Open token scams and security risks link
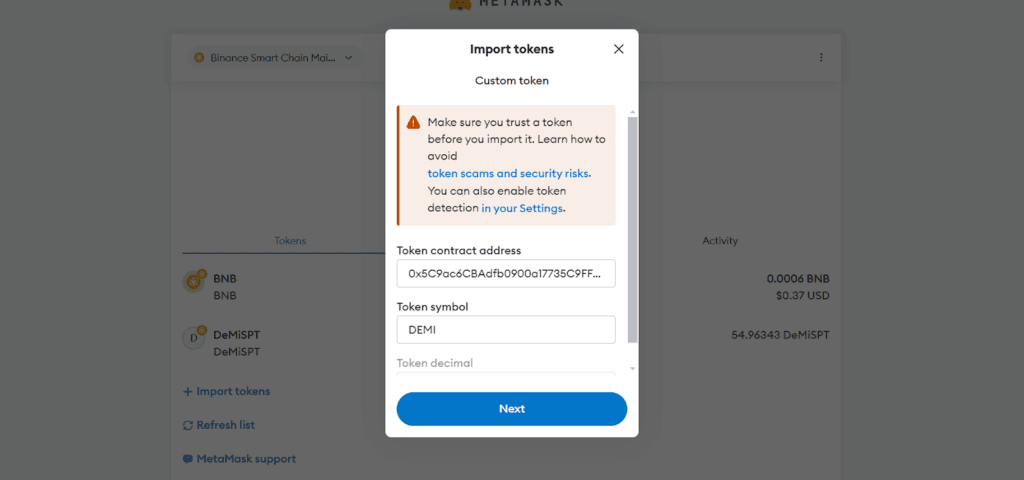 pyautogui.click(x=508, y=174)
